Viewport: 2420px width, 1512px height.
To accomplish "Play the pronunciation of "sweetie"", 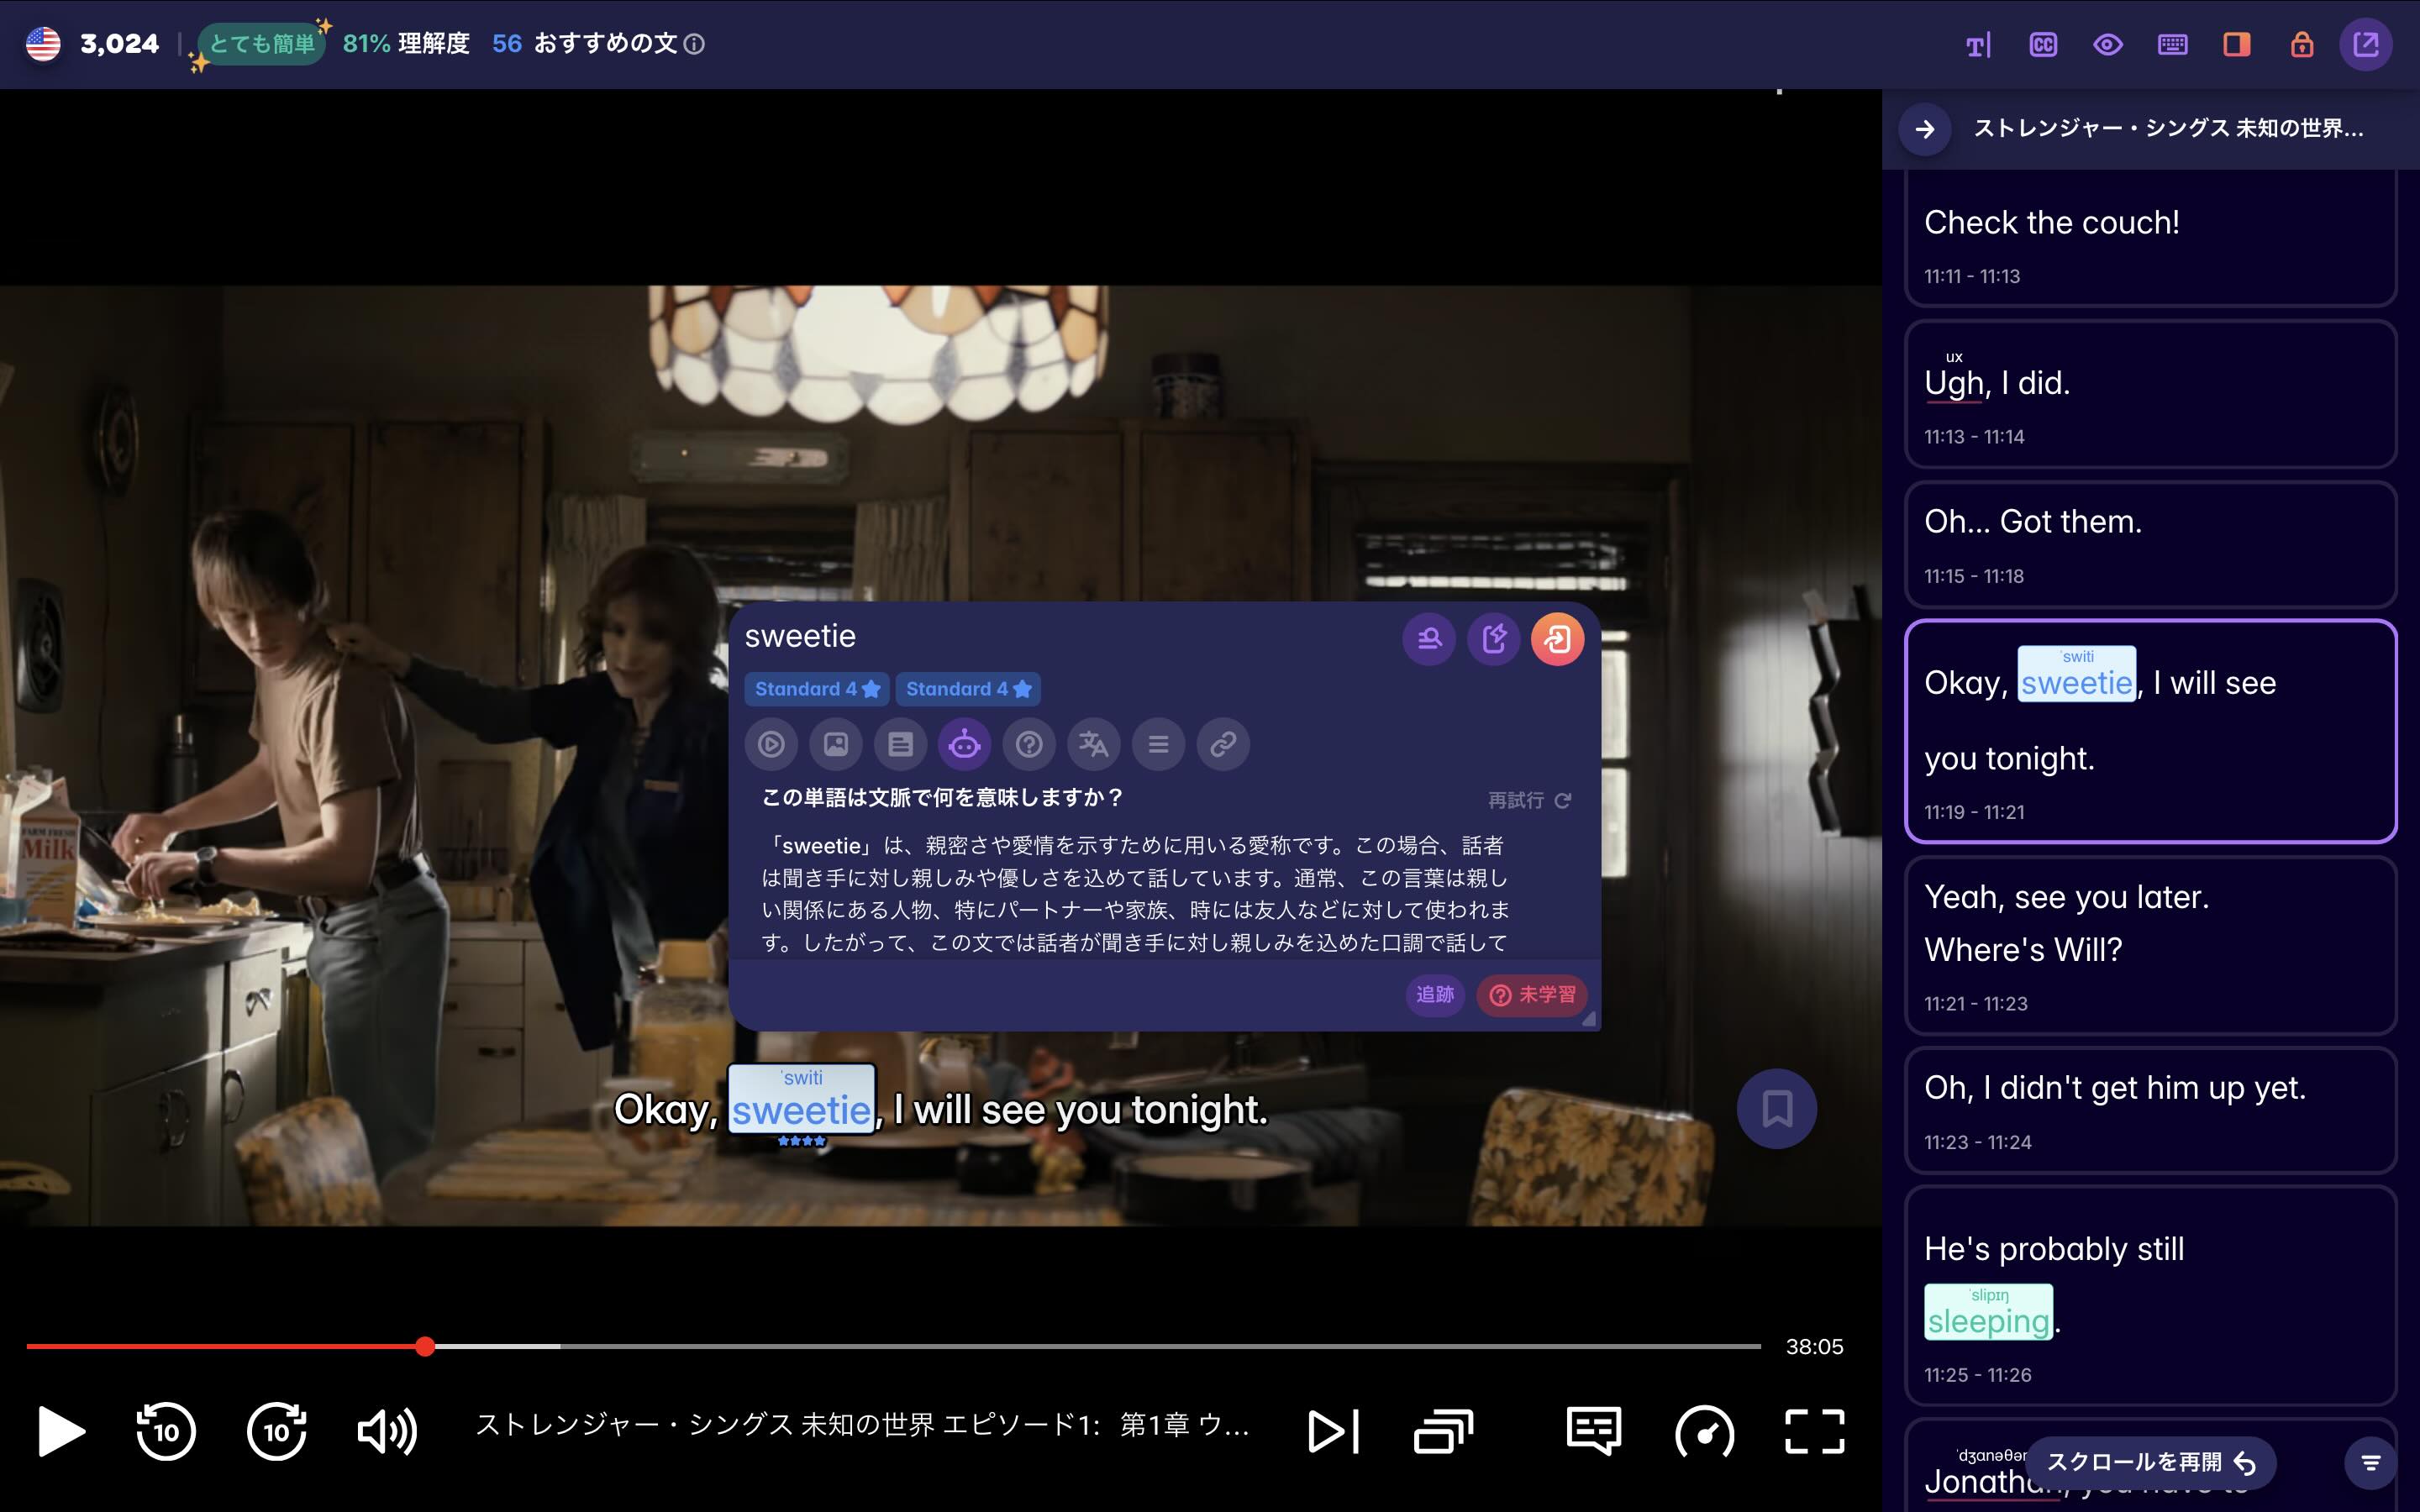I will pos(771,744).
